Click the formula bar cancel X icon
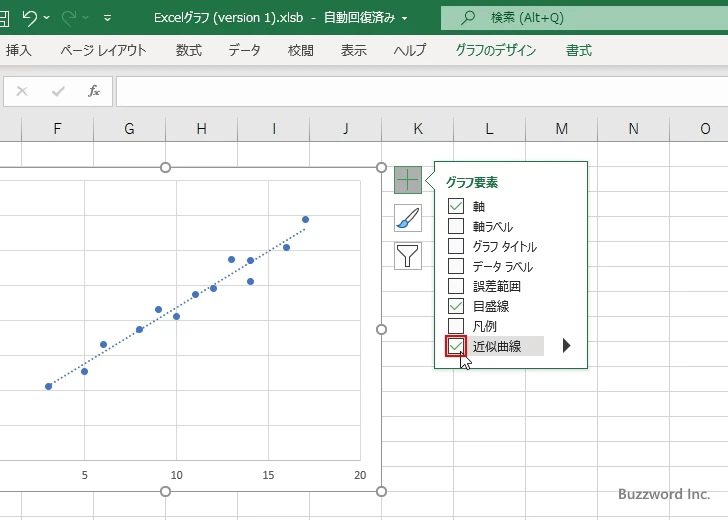Screen dimensions: 728x520 (x=22, y=91)
